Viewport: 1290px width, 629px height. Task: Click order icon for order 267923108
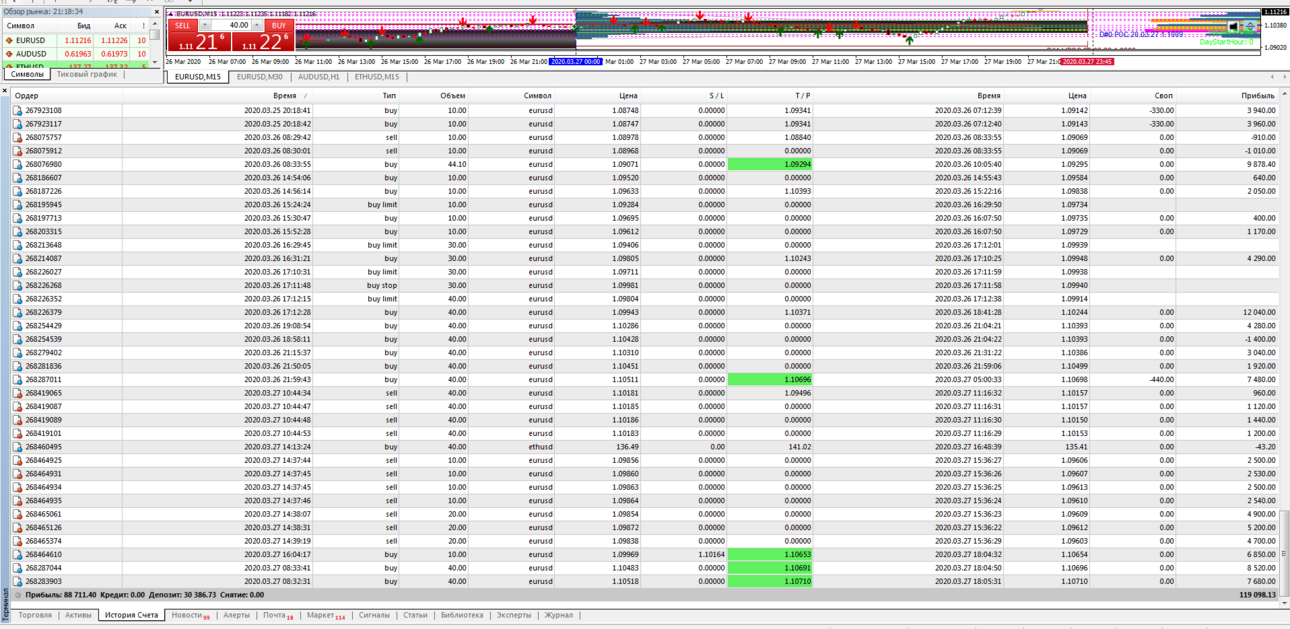(17, 110)
